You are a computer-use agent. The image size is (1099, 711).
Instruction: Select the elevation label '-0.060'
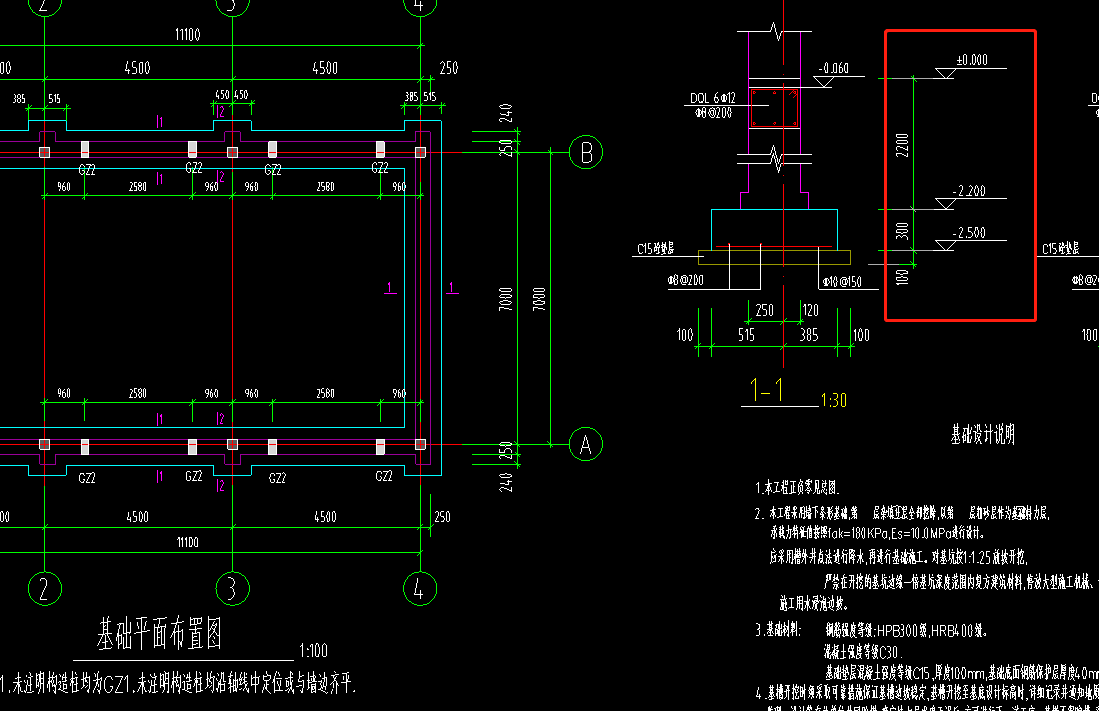833,68
